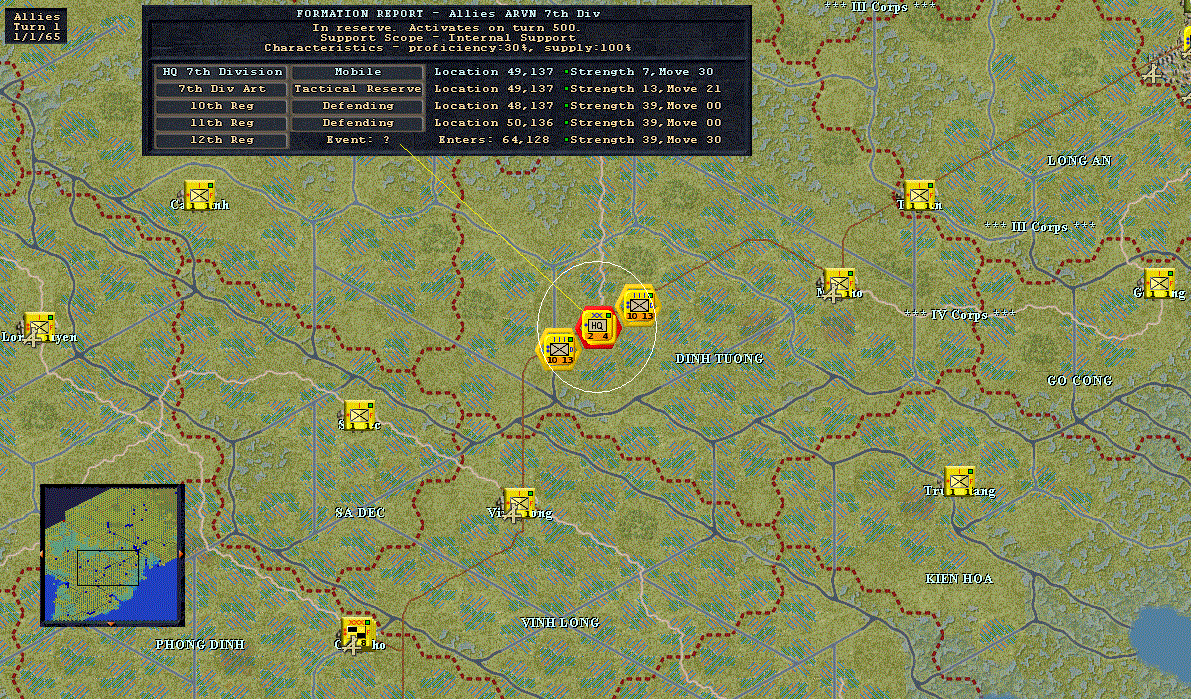Select the unit counter at Sa Dec town
1191x699 pixels.
tap(359, 415)
